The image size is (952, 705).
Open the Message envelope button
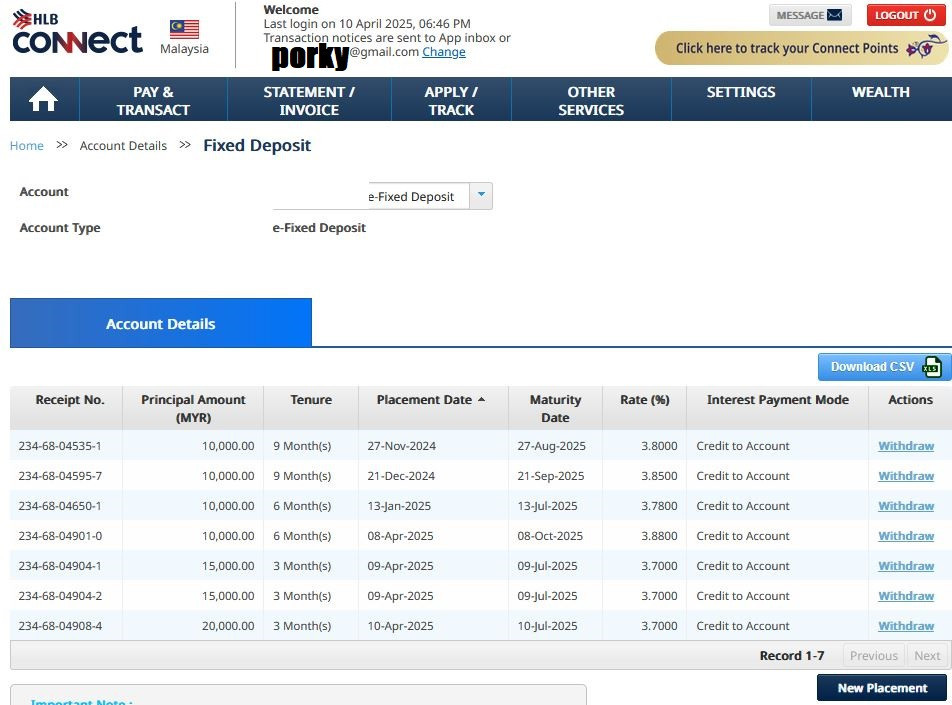[x=810, y=15]
